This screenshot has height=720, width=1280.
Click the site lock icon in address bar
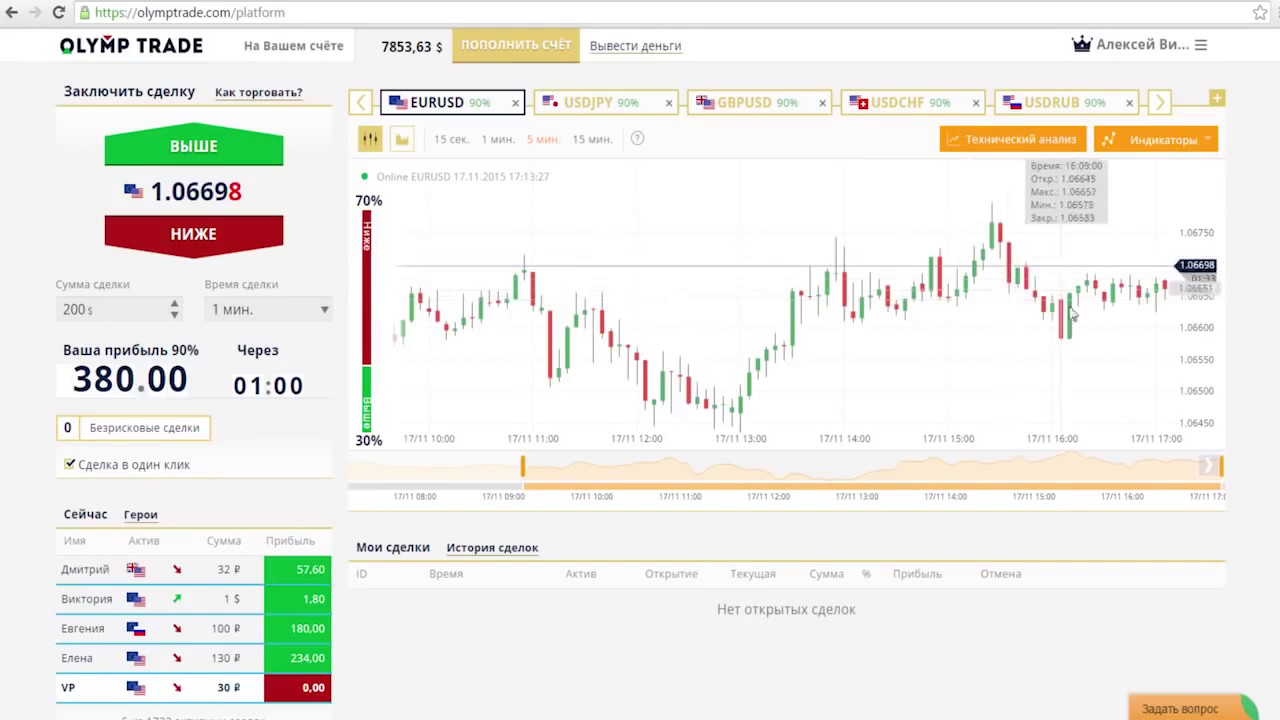pos(85,13)
